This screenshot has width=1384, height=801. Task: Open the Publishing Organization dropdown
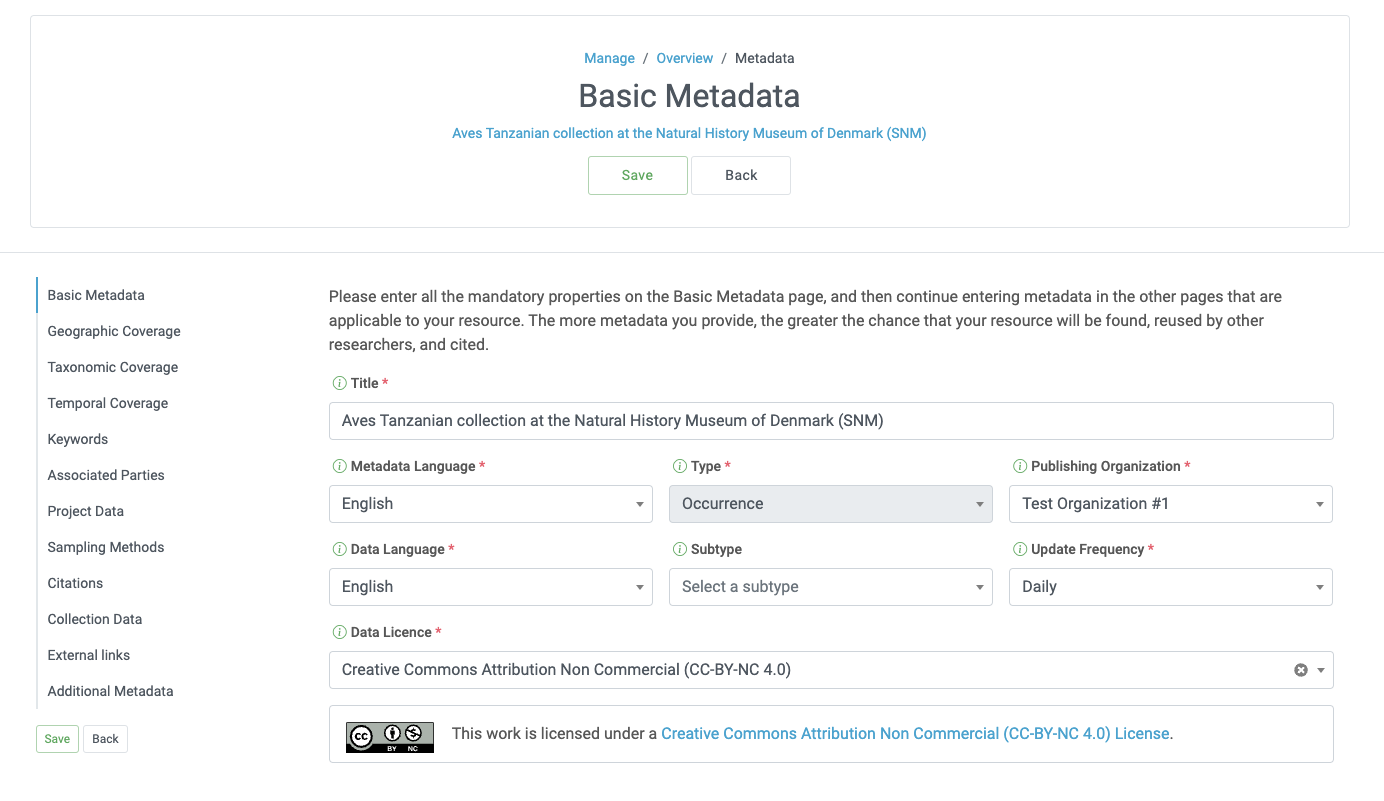coord(1171,504)
